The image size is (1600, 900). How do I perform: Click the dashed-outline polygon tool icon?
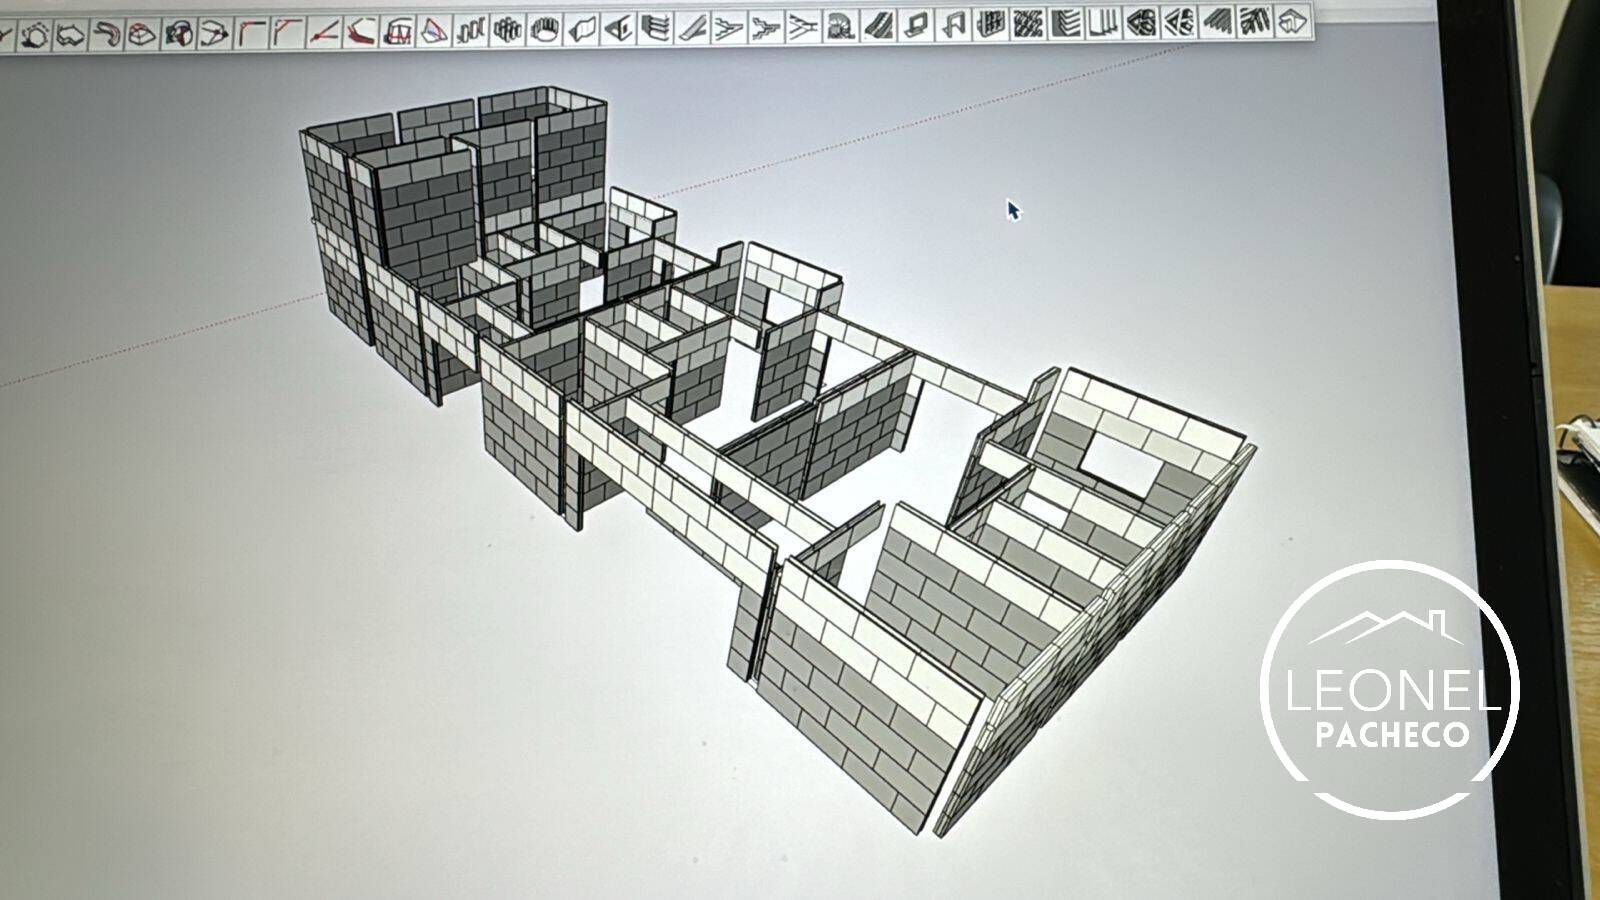pos(35,35)
